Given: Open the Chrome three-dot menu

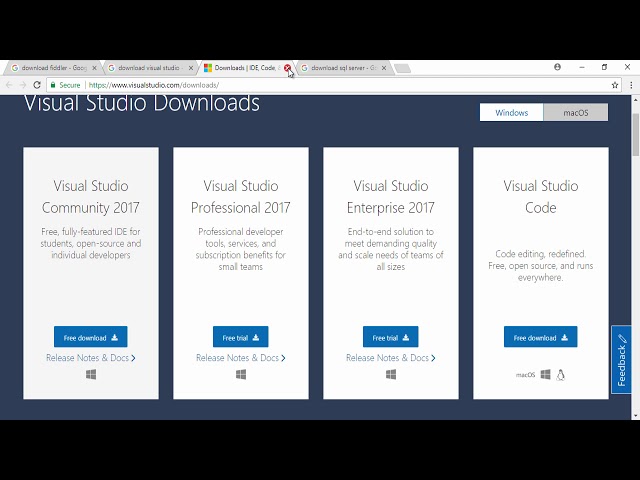Looking at the screenshot, I should [x=631, y=85].
